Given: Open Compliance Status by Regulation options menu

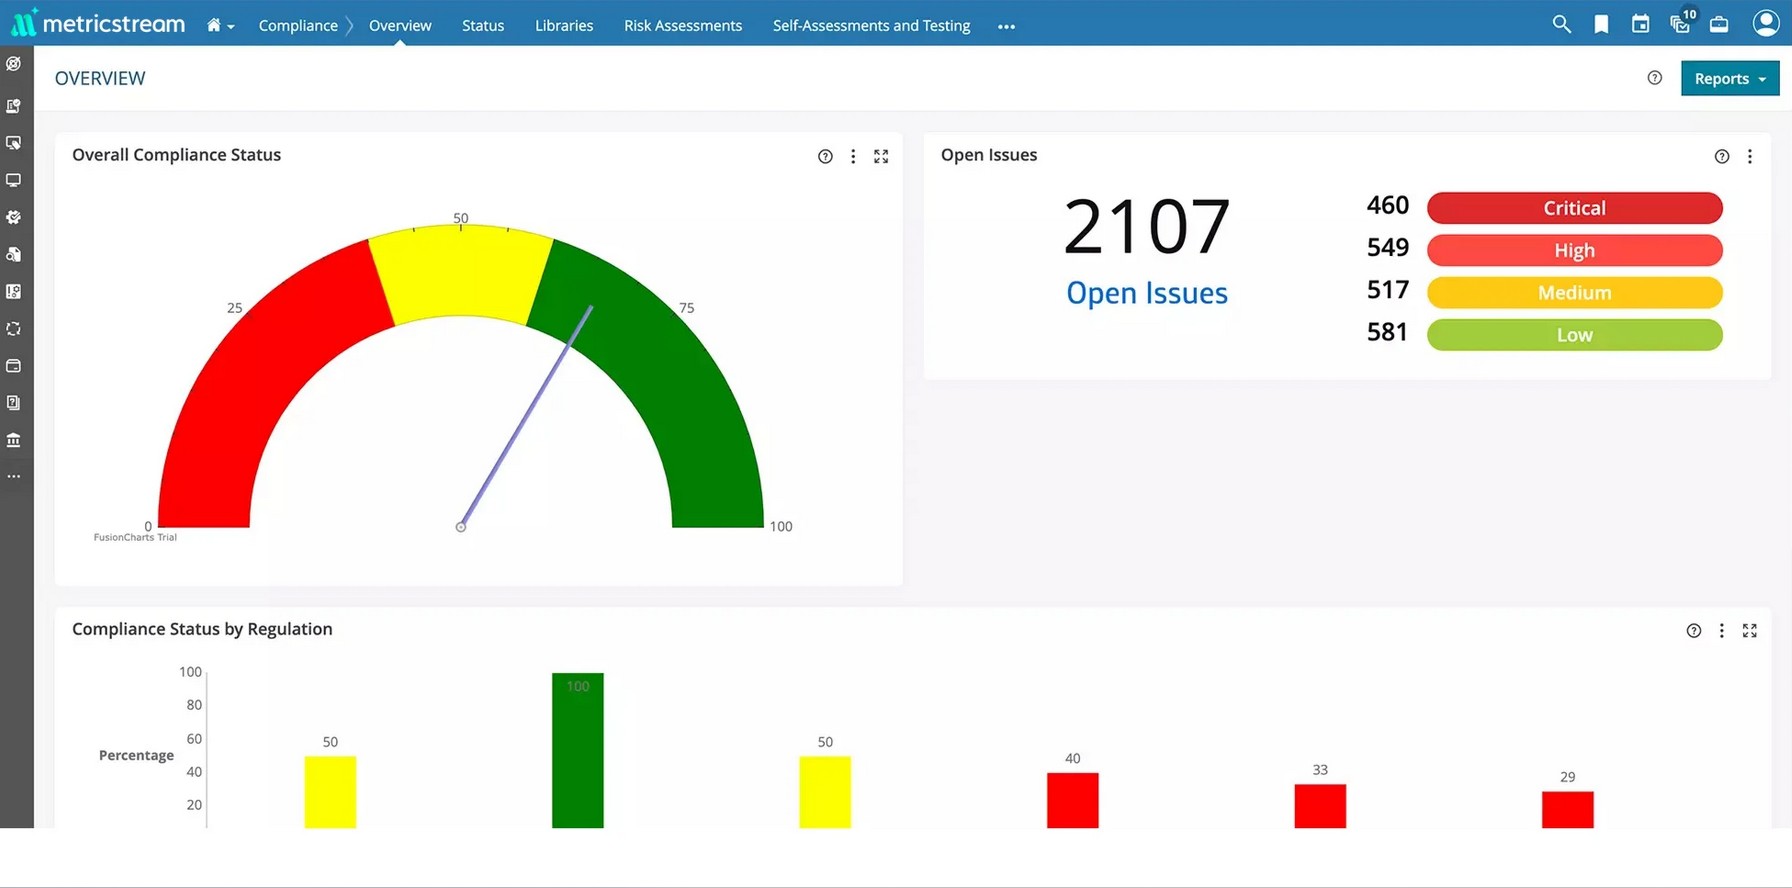Looking at the screenshot, I should [1722, 630].
